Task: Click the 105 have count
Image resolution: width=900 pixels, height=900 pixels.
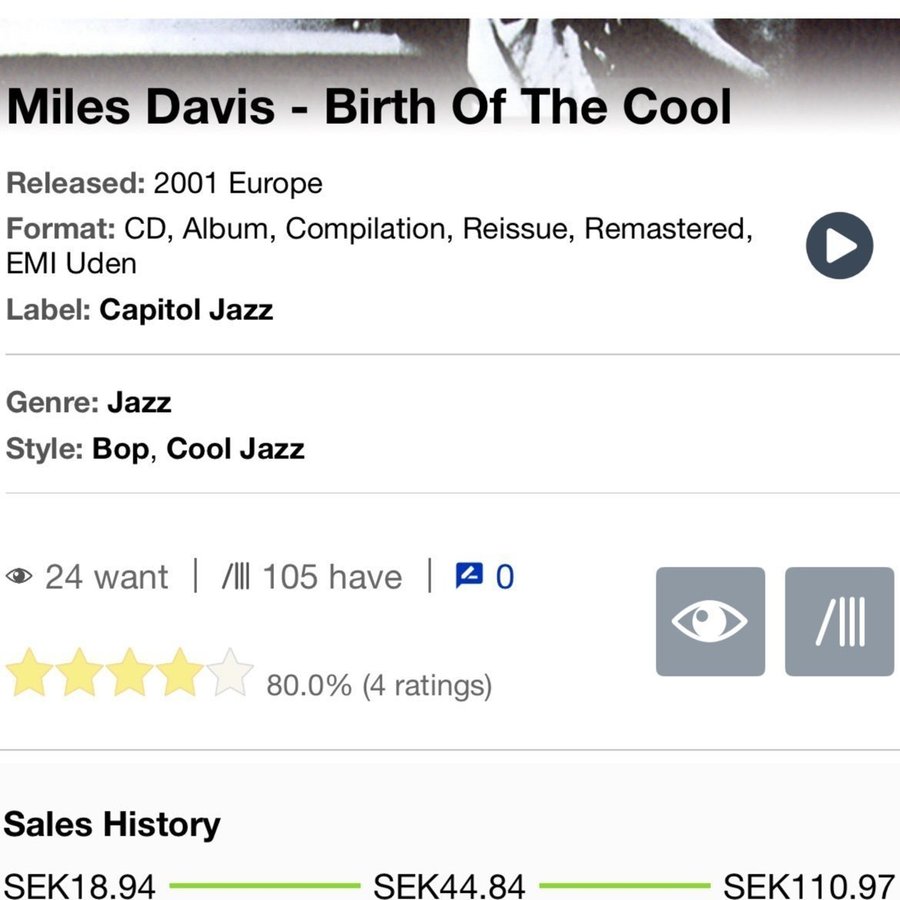Action: coord(331,577)
